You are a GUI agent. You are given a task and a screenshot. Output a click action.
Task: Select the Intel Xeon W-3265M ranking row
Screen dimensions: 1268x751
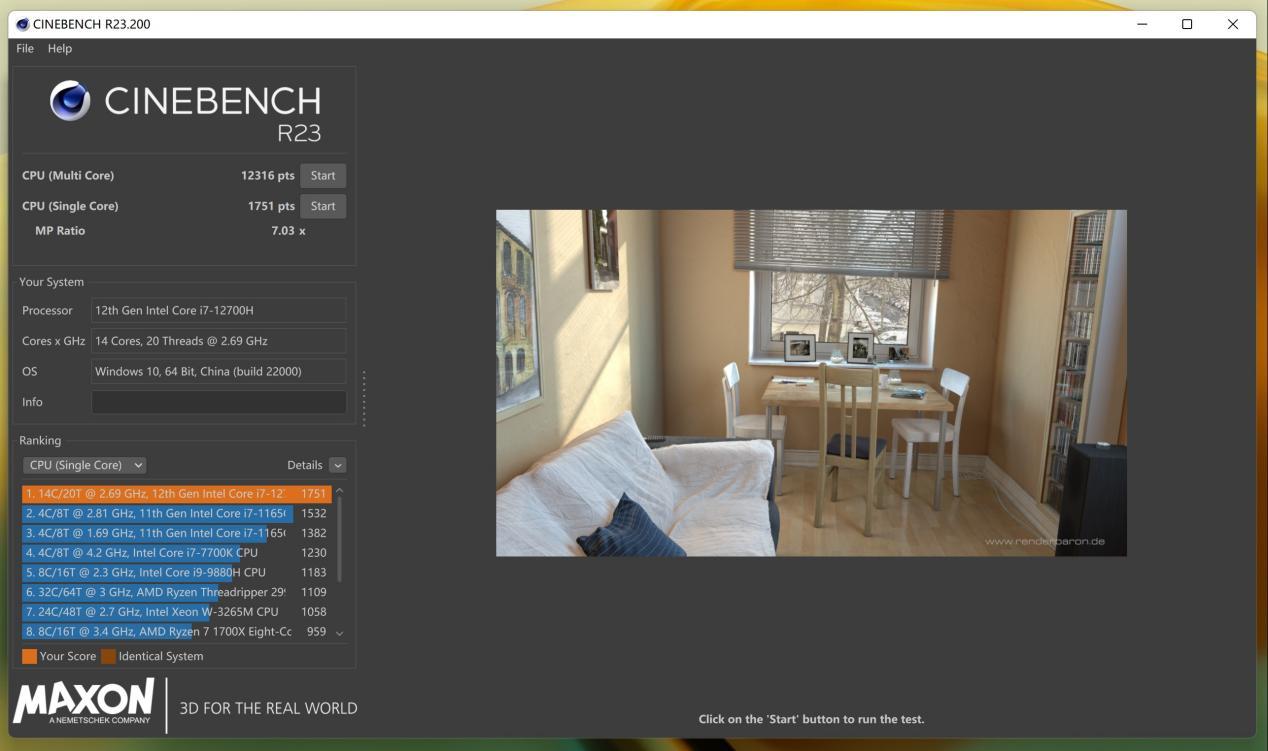point(176,611)
